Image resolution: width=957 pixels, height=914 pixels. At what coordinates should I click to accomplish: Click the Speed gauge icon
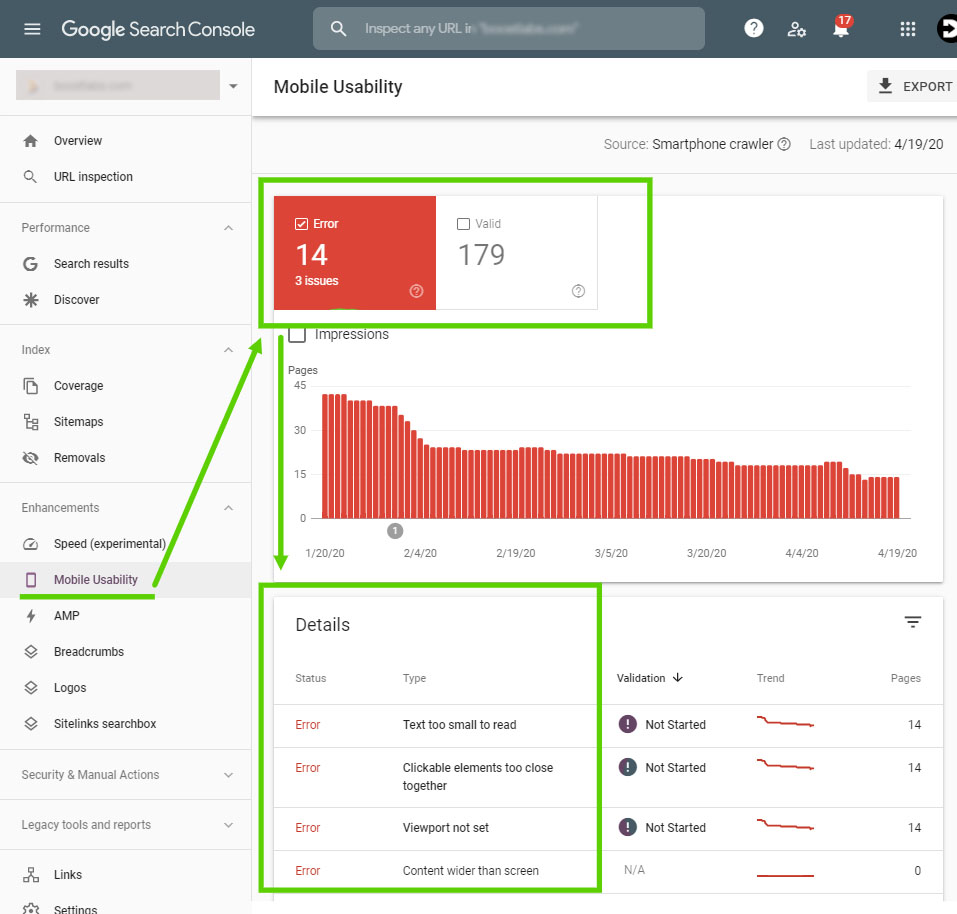click(31, 544)
